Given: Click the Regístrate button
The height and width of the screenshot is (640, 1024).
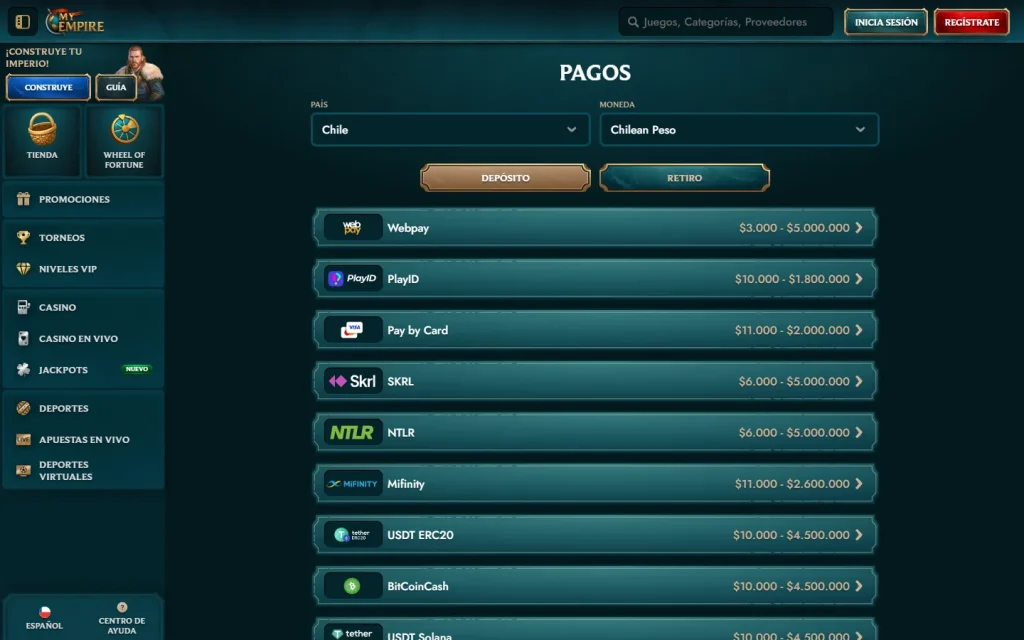Looking at the screenshot, I should pos(972,22).
